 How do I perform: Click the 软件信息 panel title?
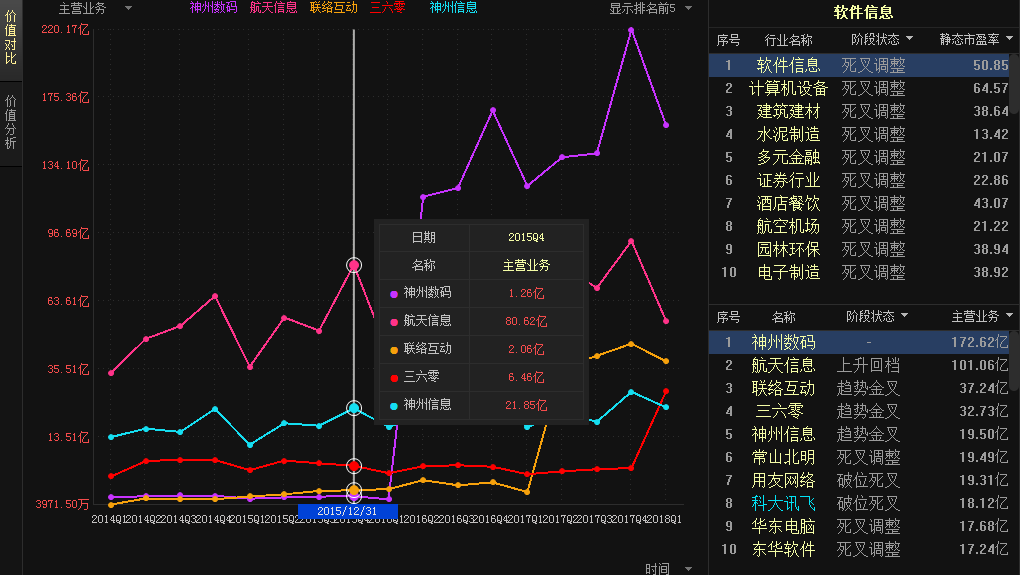click(863, 12)
